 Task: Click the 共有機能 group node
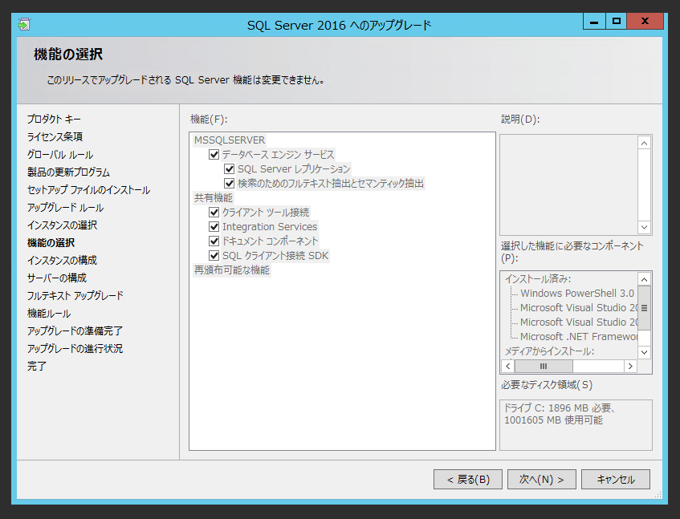pos(213,198)
